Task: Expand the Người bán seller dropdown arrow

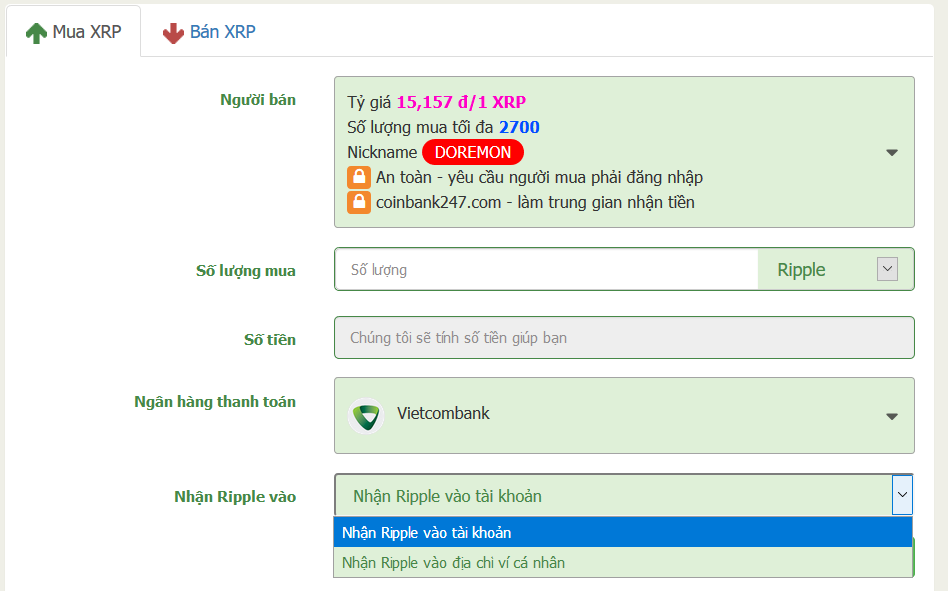Action: coord(892,153)
